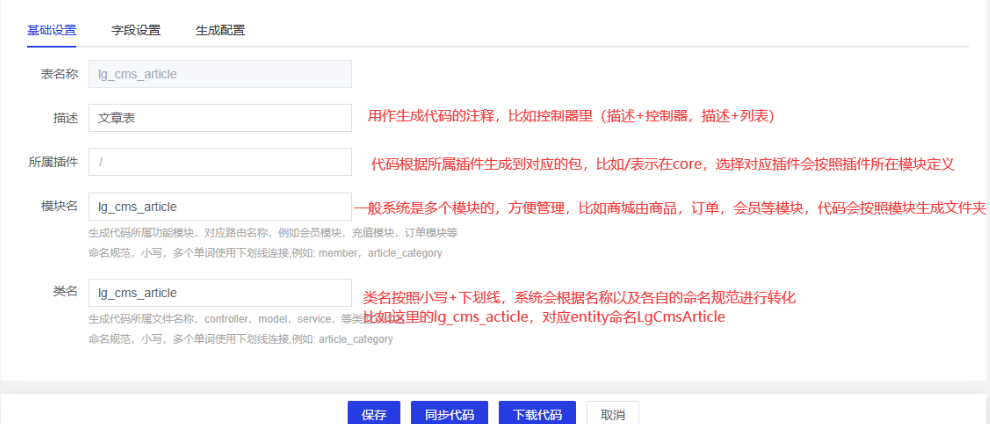Go to the 生成配置 tab
The width and height of the screenshot is (990, 424).
tap(220, 30)
